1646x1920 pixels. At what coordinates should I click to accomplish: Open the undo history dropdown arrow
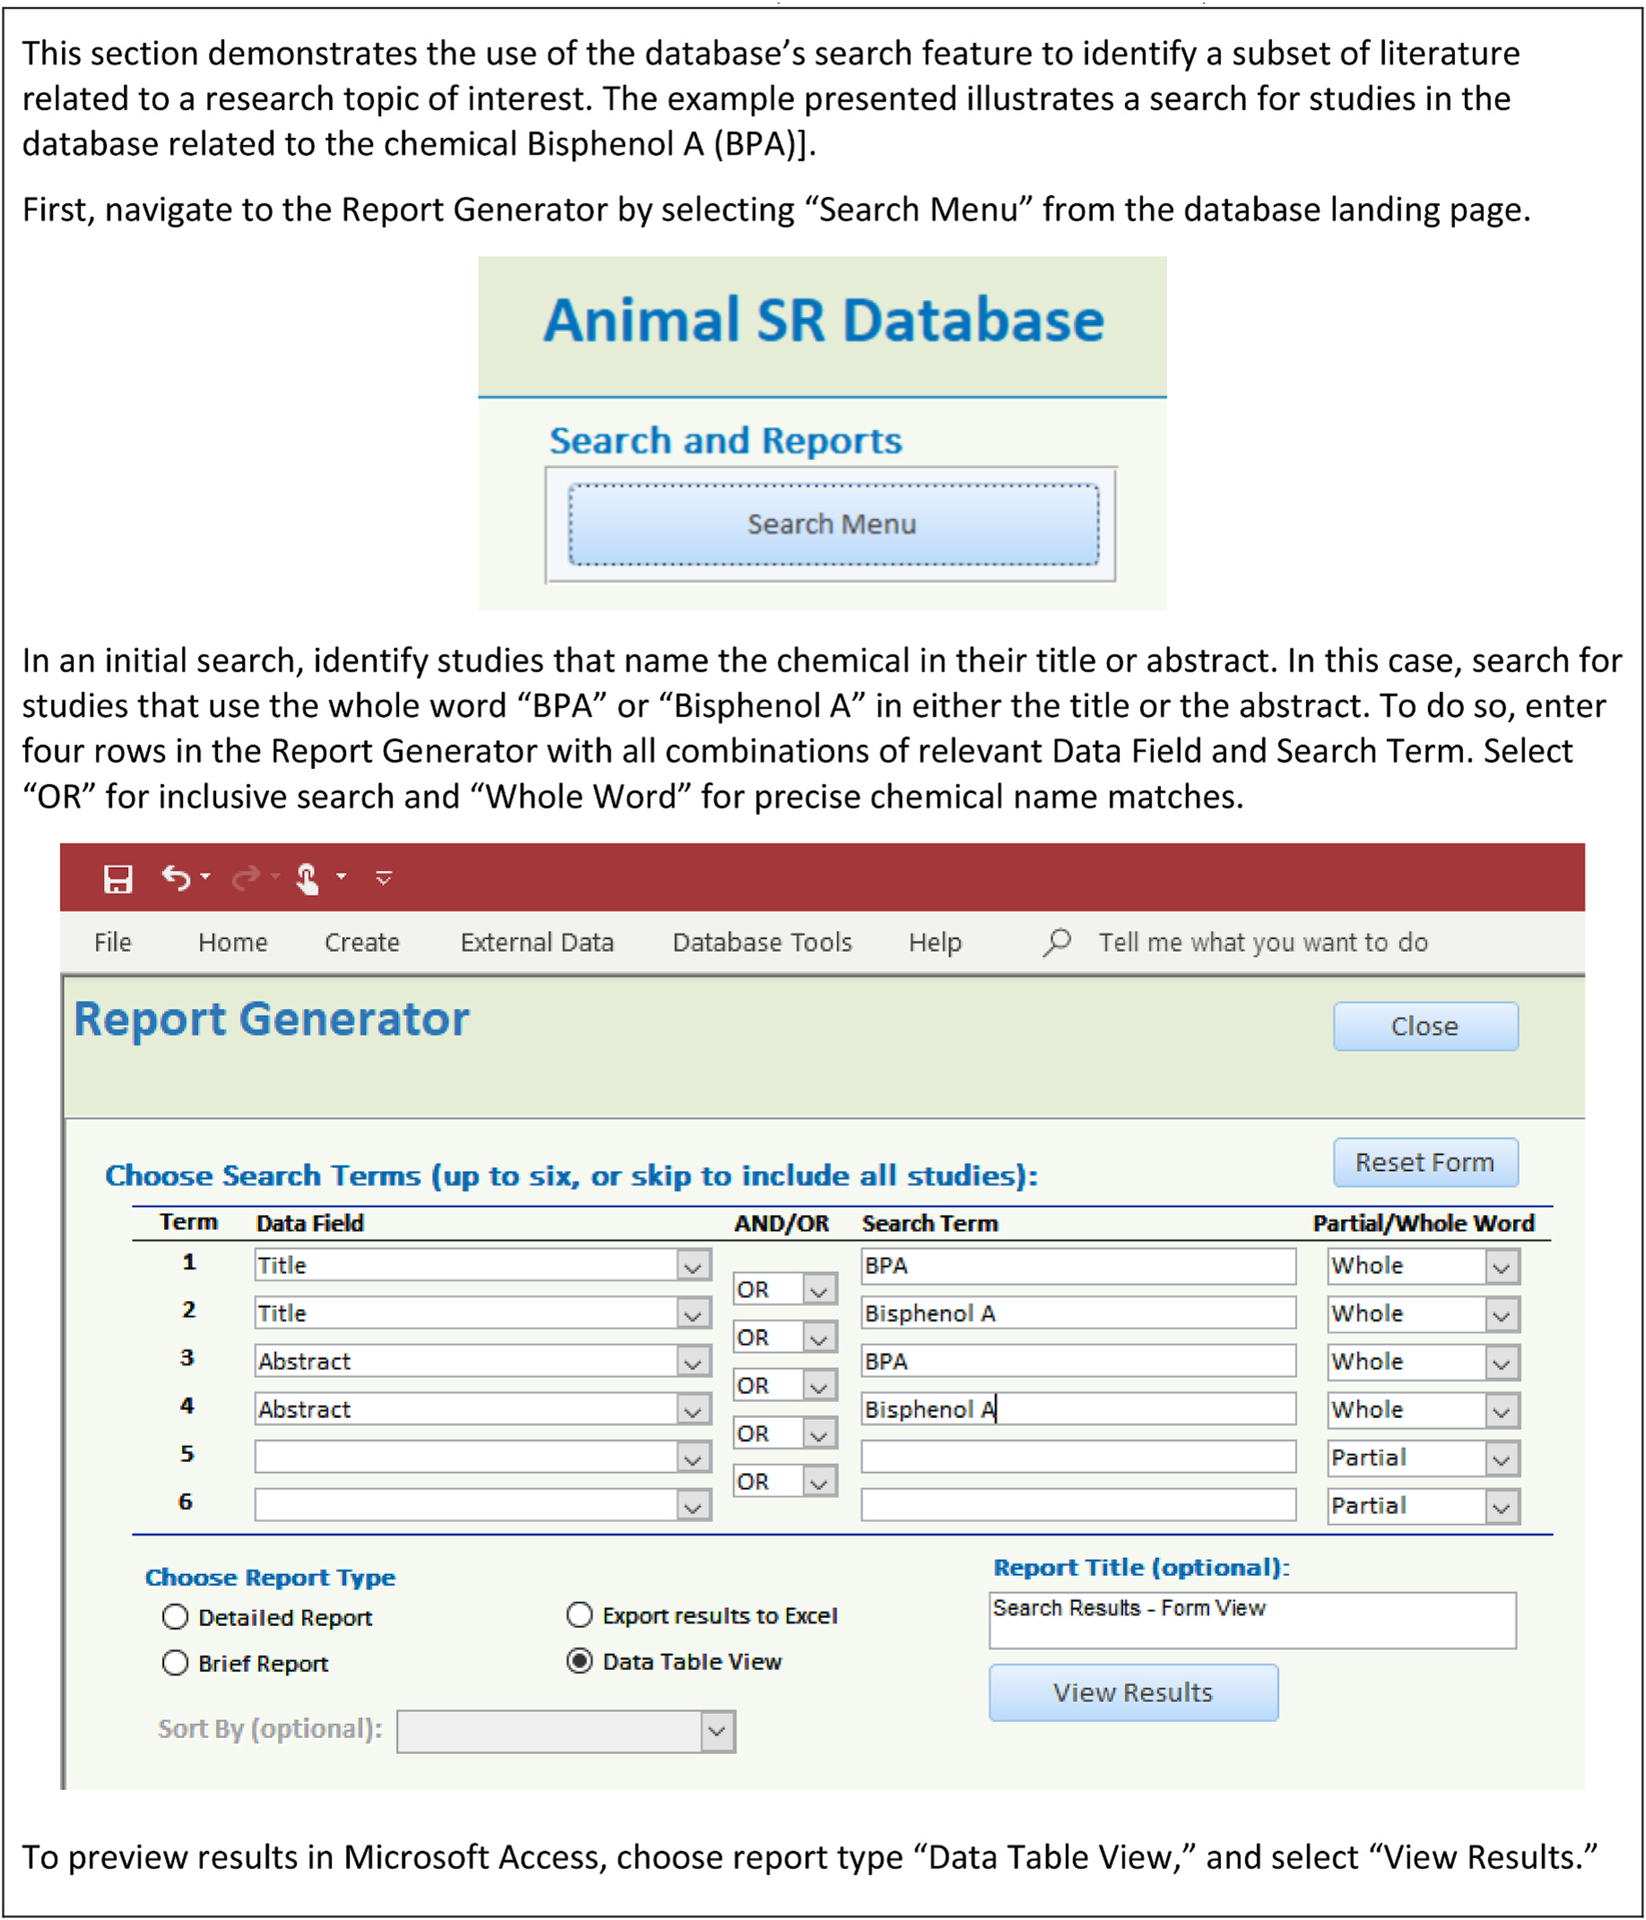click(x=205, y=877)
